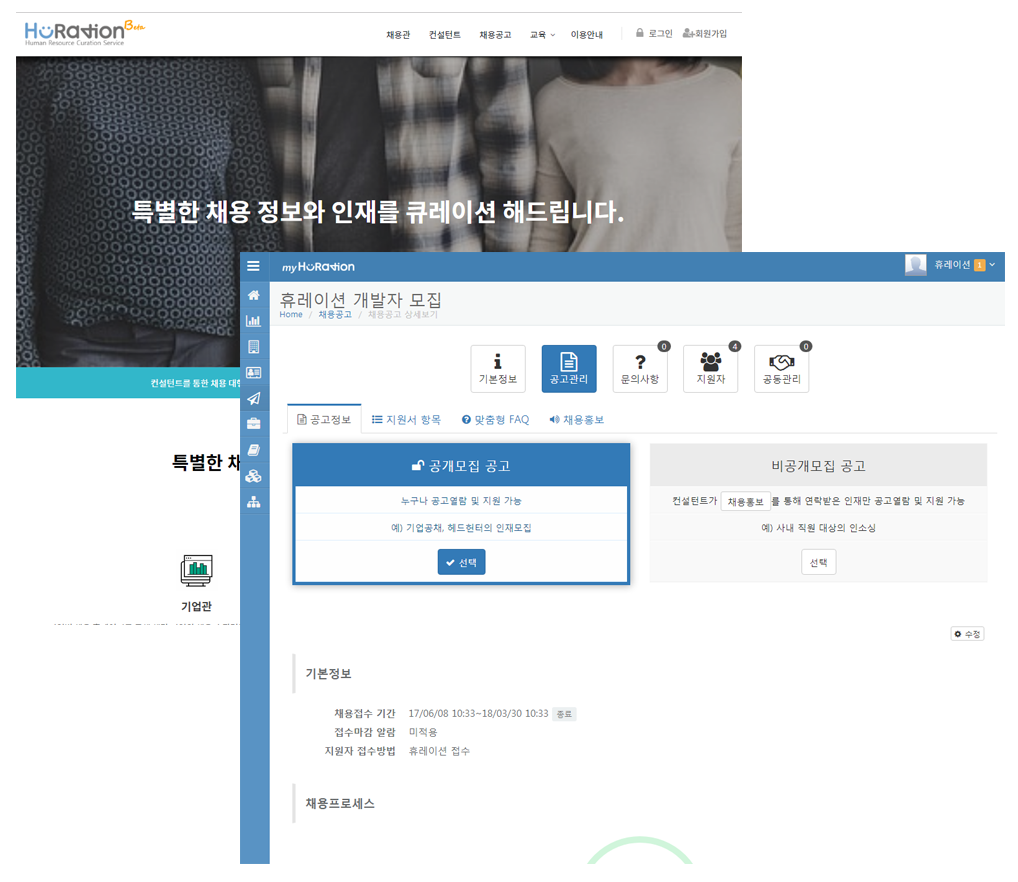Click the 채용프로세스 section heading
This screenshot has width=1018, height=882.
(340, 803)
